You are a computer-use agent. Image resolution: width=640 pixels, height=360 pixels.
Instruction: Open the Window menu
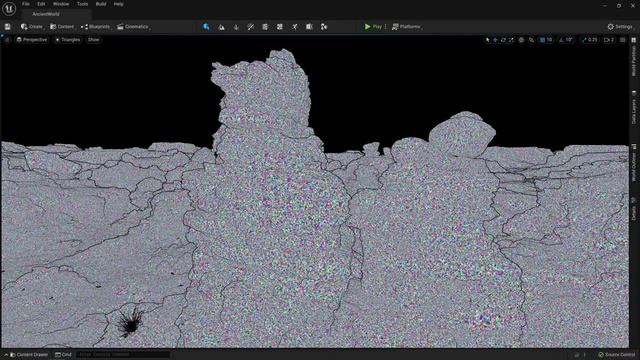pos(61,4)
